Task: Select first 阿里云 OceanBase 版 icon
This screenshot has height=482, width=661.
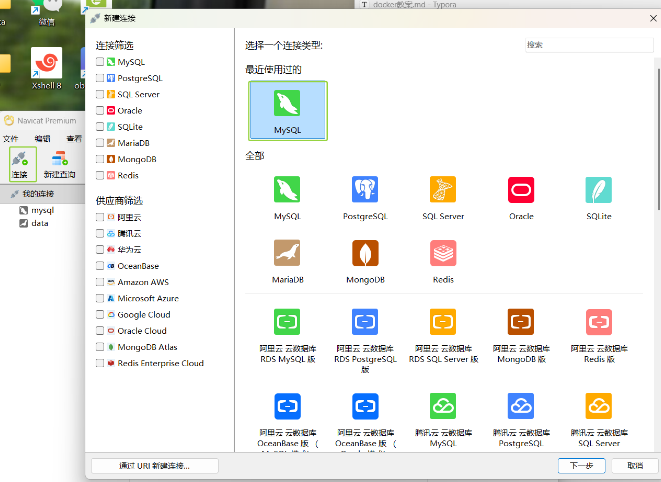Action: (x=287, y=406)
